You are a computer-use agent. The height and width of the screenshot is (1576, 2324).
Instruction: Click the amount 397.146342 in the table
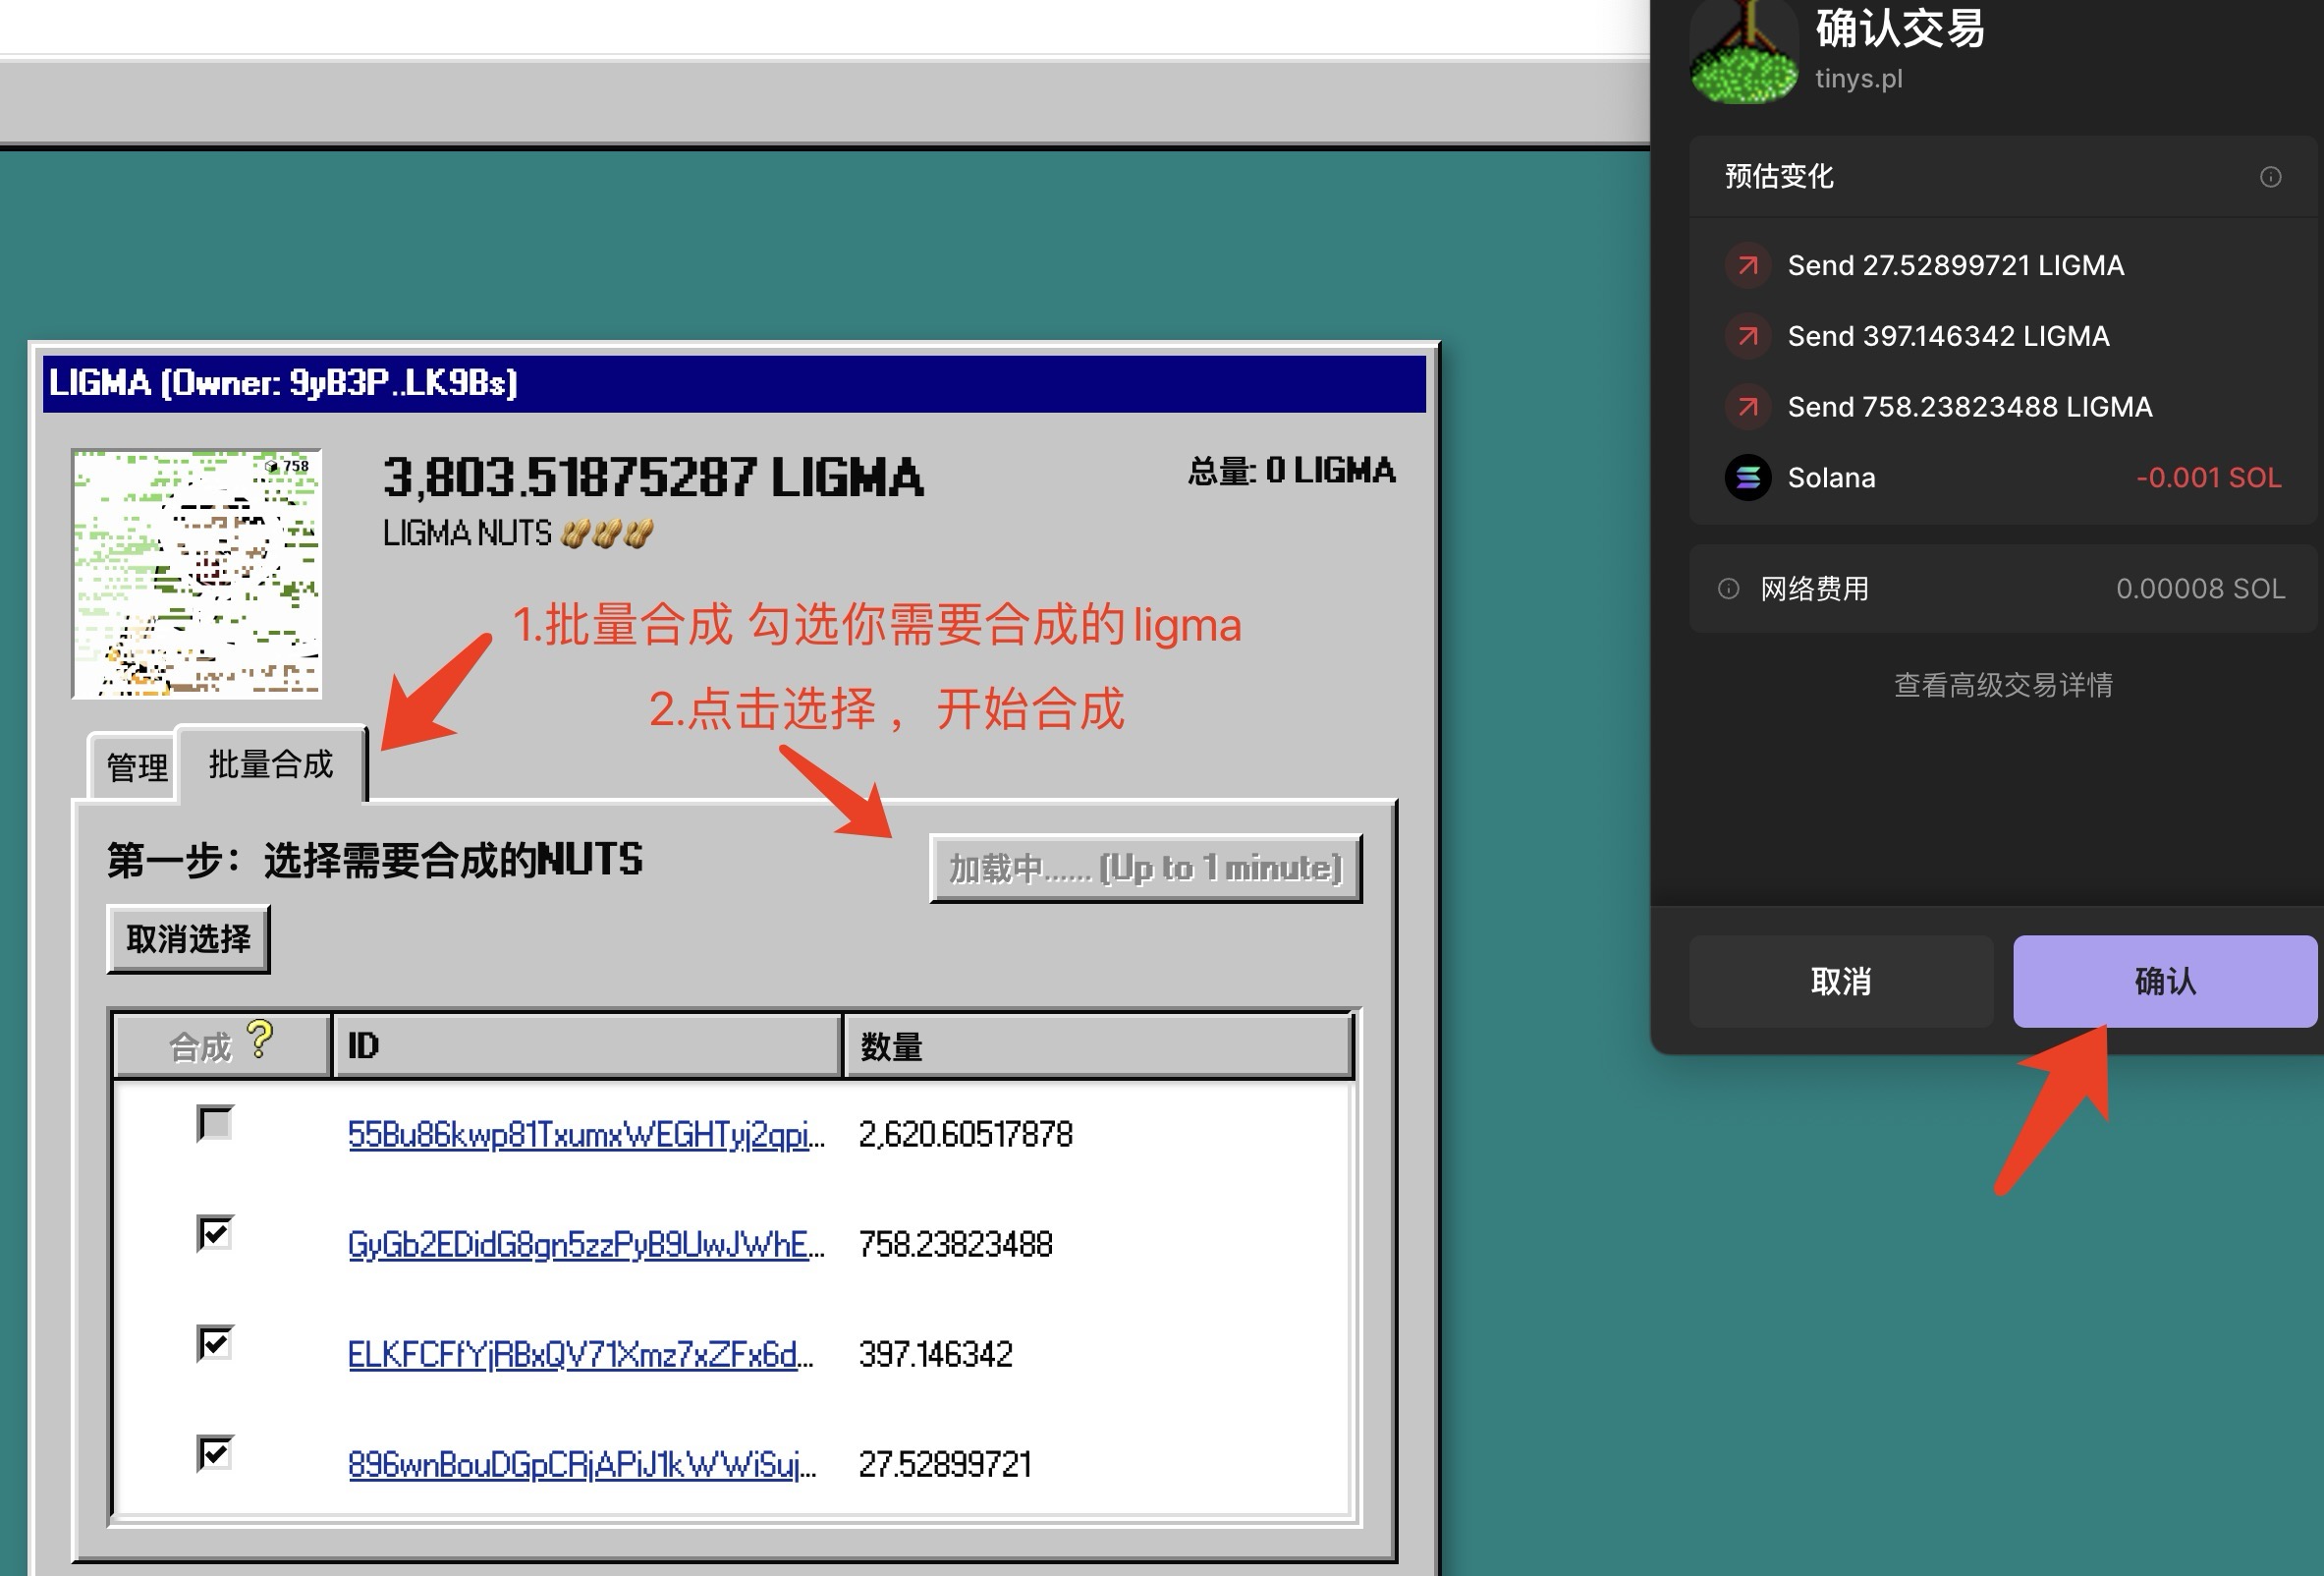coord(936,1355)
